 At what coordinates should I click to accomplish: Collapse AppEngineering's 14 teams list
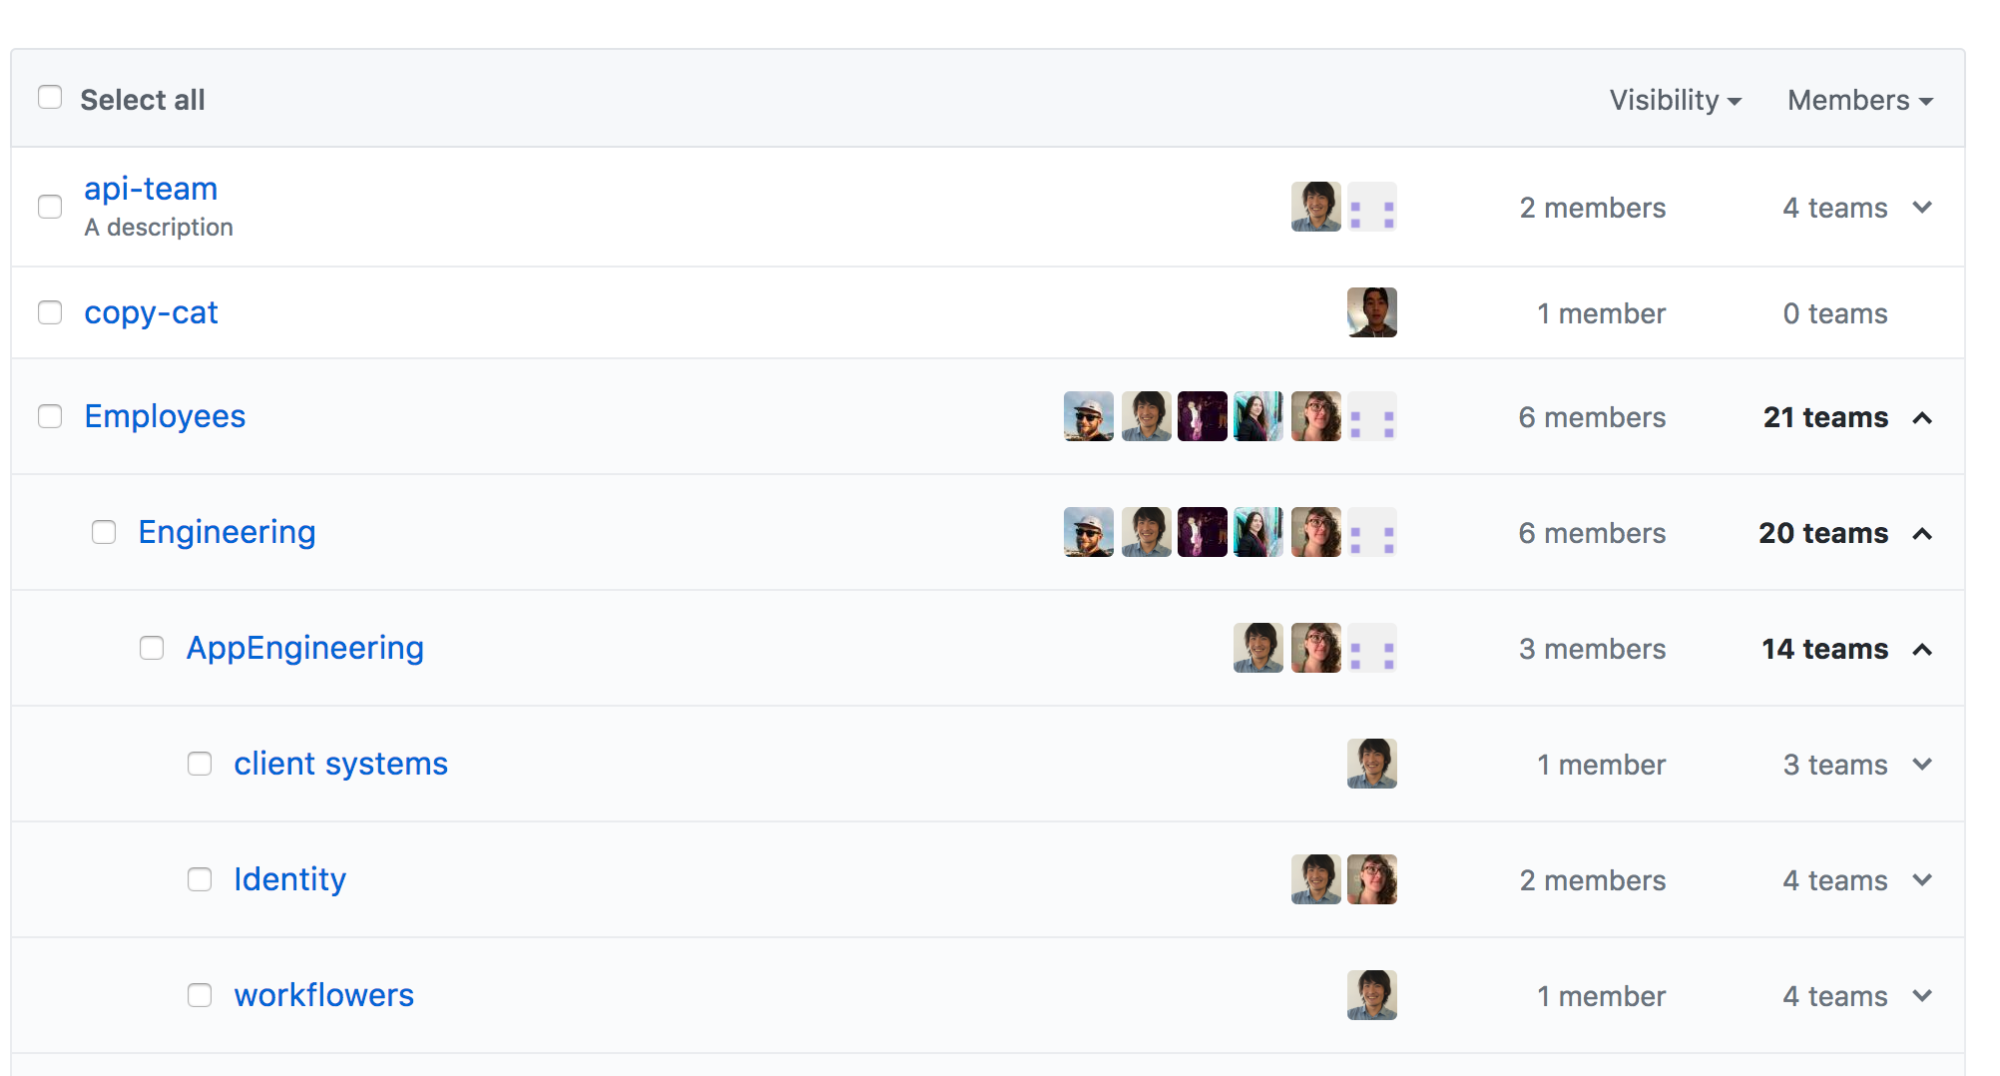click(x=1922, y=650)
